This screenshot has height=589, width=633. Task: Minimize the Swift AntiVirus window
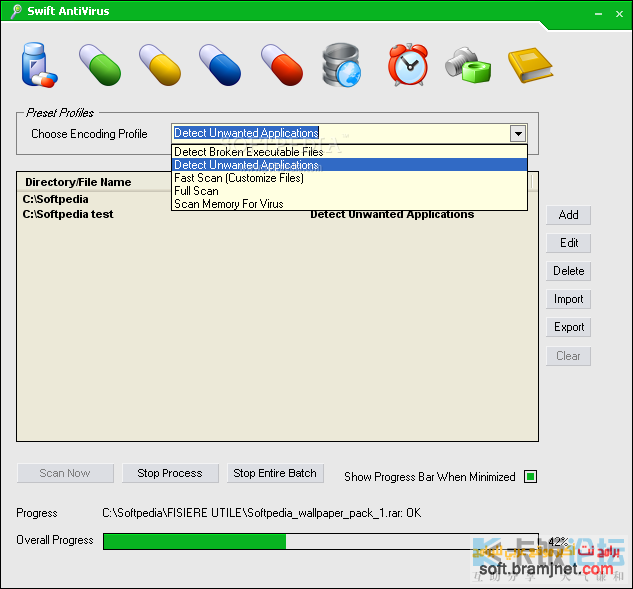[x=598, y=14]
